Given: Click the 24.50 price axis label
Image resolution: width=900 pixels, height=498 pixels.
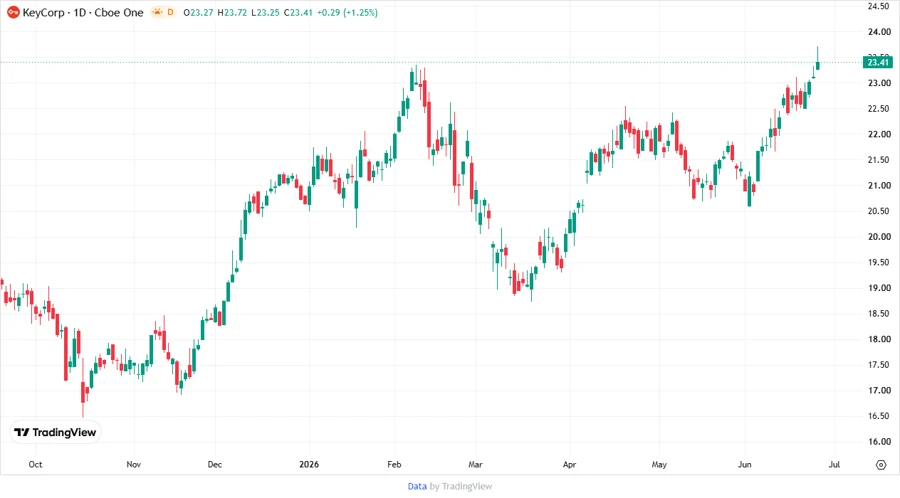Looking at the screenshot, I should (879, 6).
